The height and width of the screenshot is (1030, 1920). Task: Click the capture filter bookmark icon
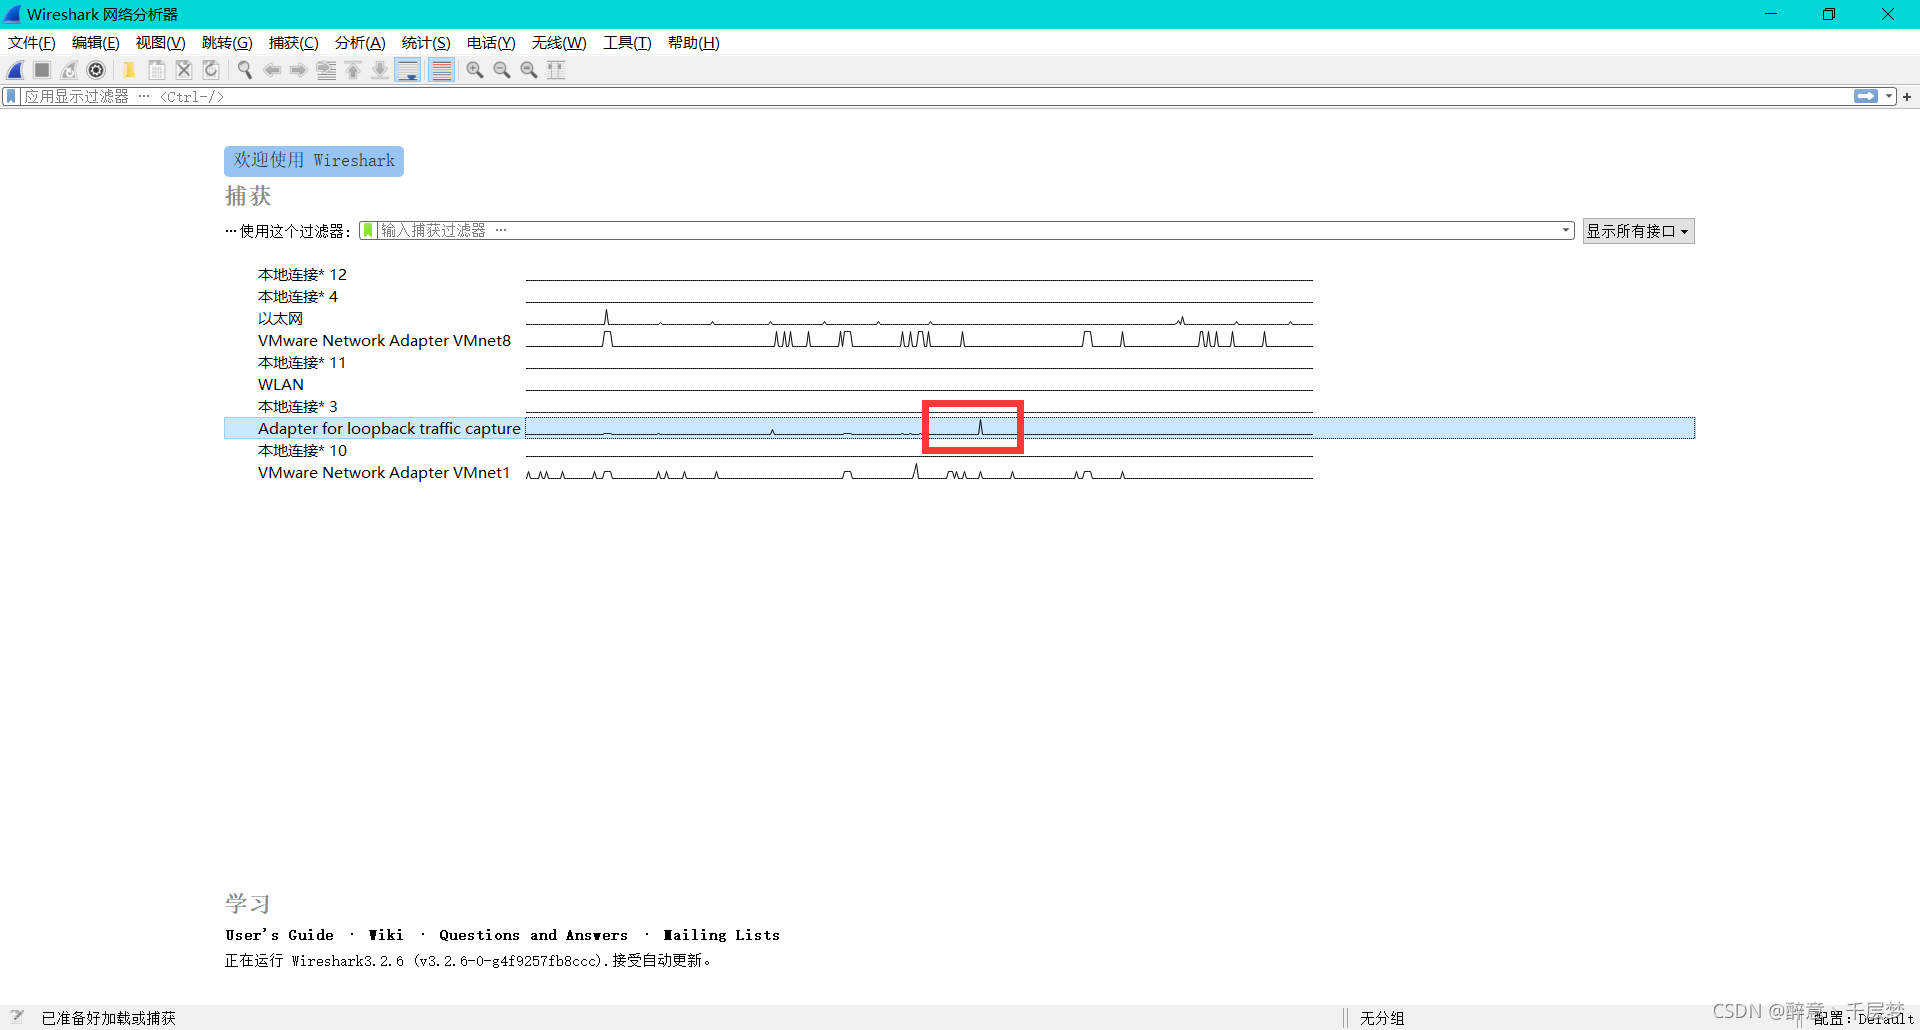click(368, 231)
